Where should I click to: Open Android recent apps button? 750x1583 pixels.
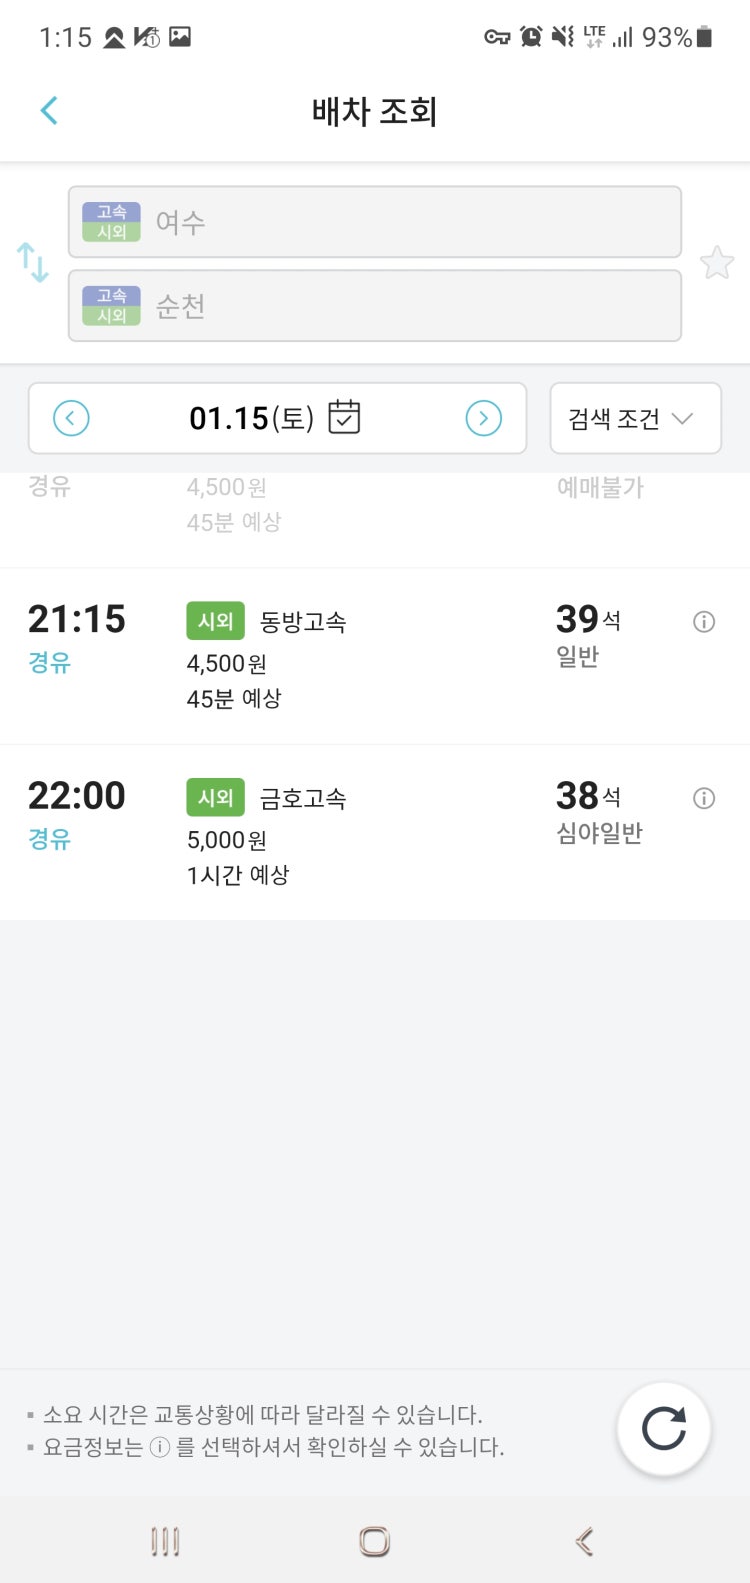coord(165,1541)
